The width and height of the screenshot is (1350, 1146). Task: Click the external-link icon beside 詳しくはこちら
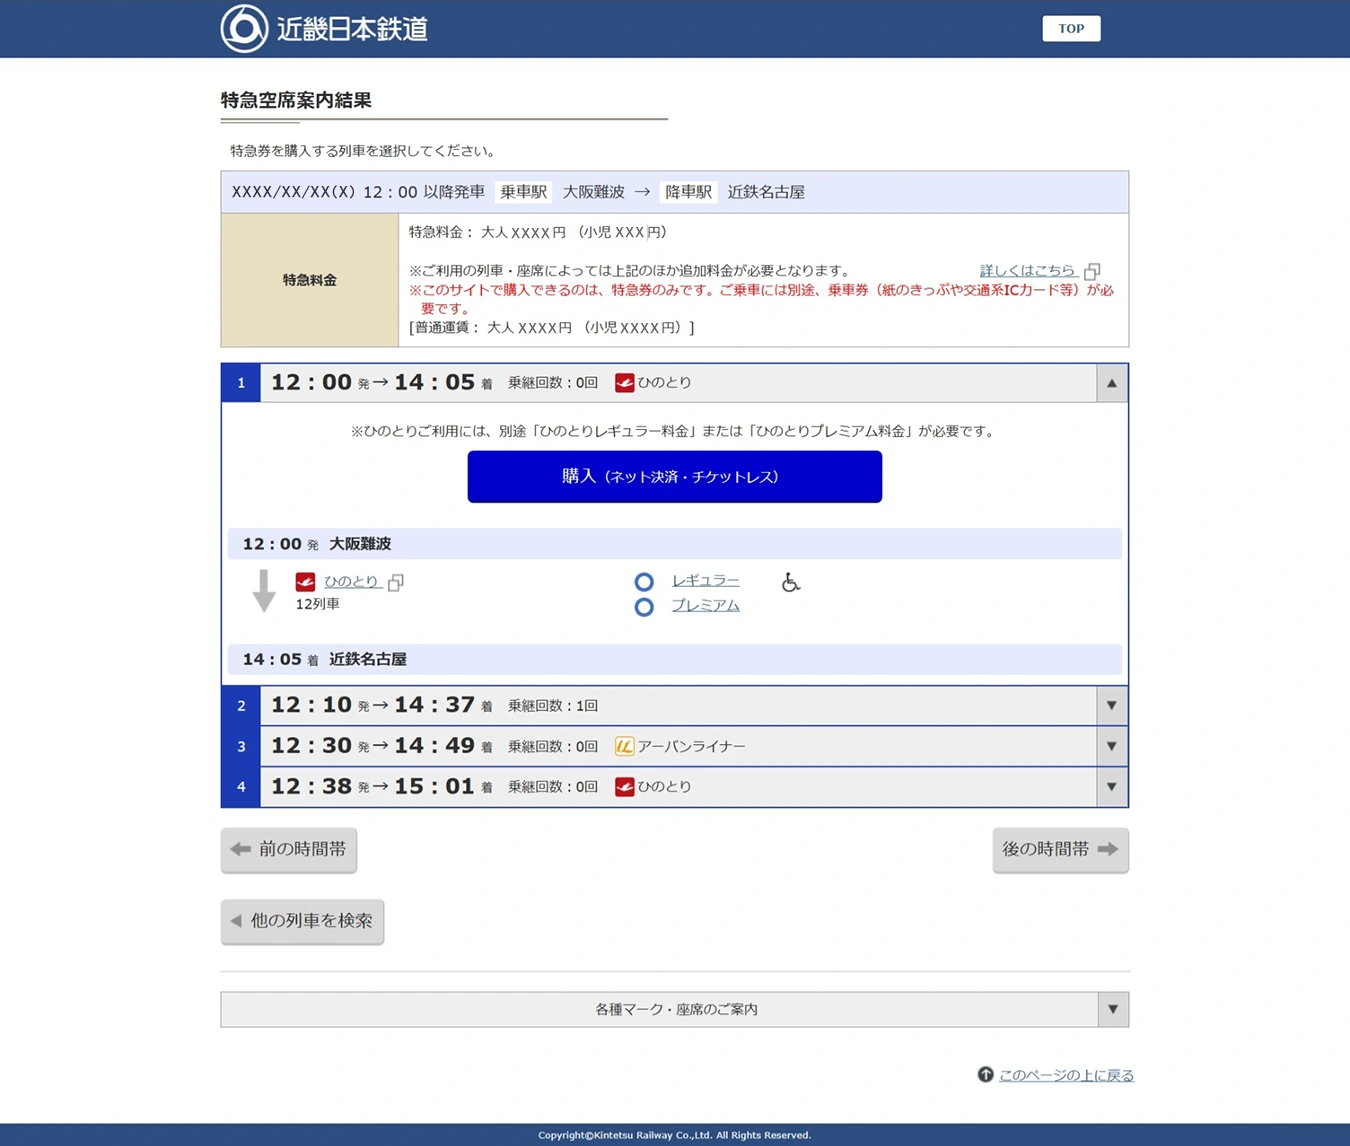click(1092, 271)
